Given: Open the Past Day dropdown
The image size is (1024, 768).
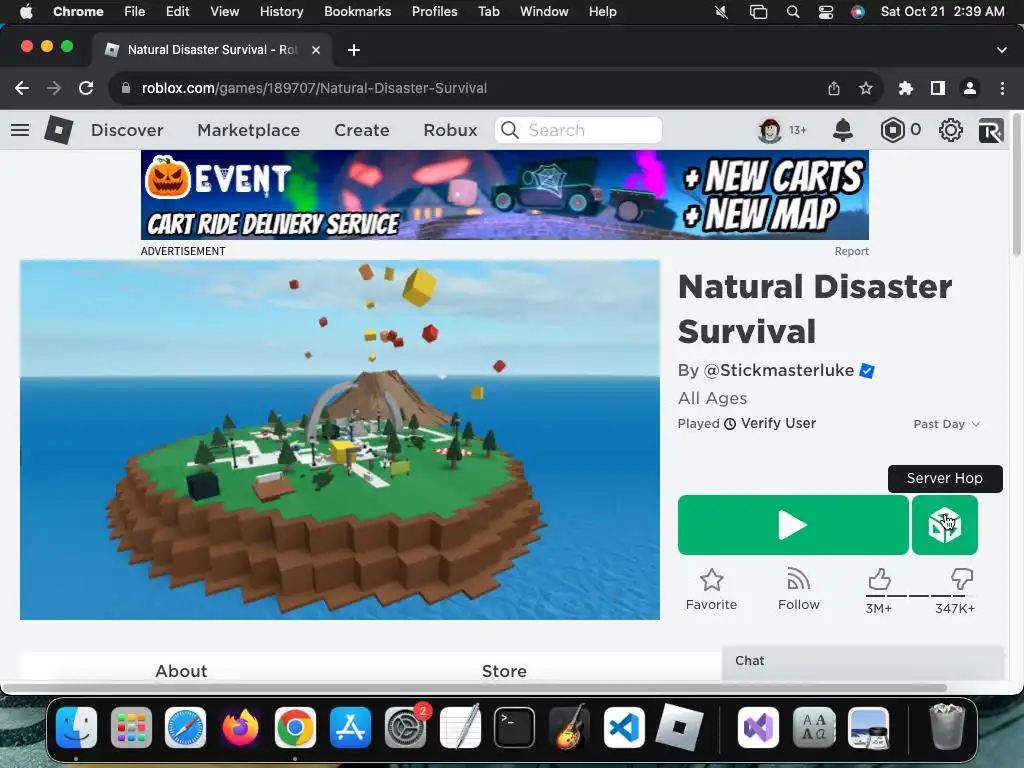Looking at the screenshot, I should 946,424.
